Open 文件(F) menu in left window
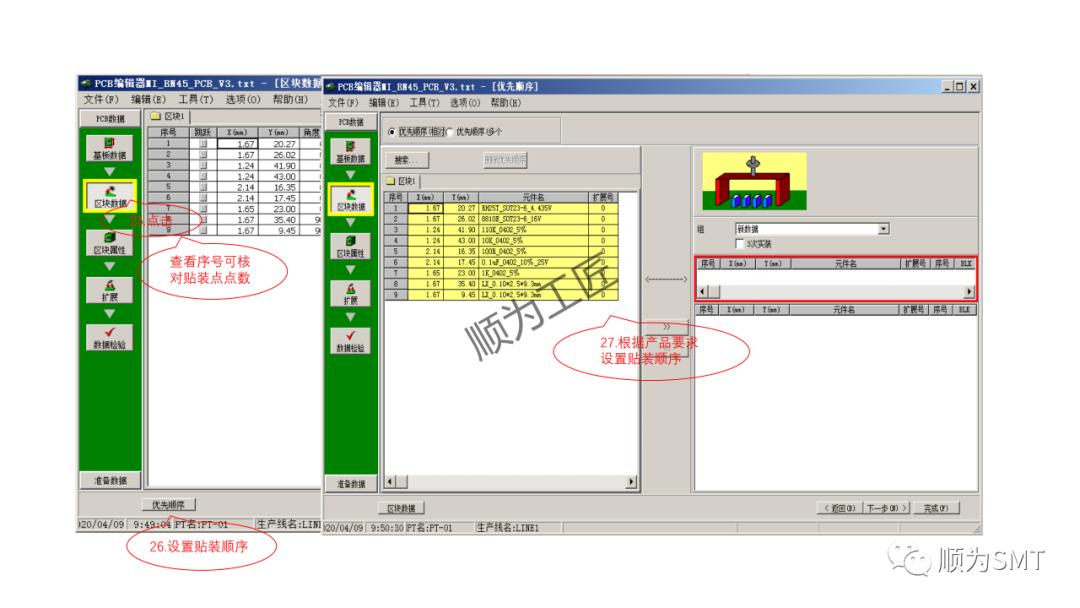The height and width of the screenshot is (608, 1080). (101, 100)
